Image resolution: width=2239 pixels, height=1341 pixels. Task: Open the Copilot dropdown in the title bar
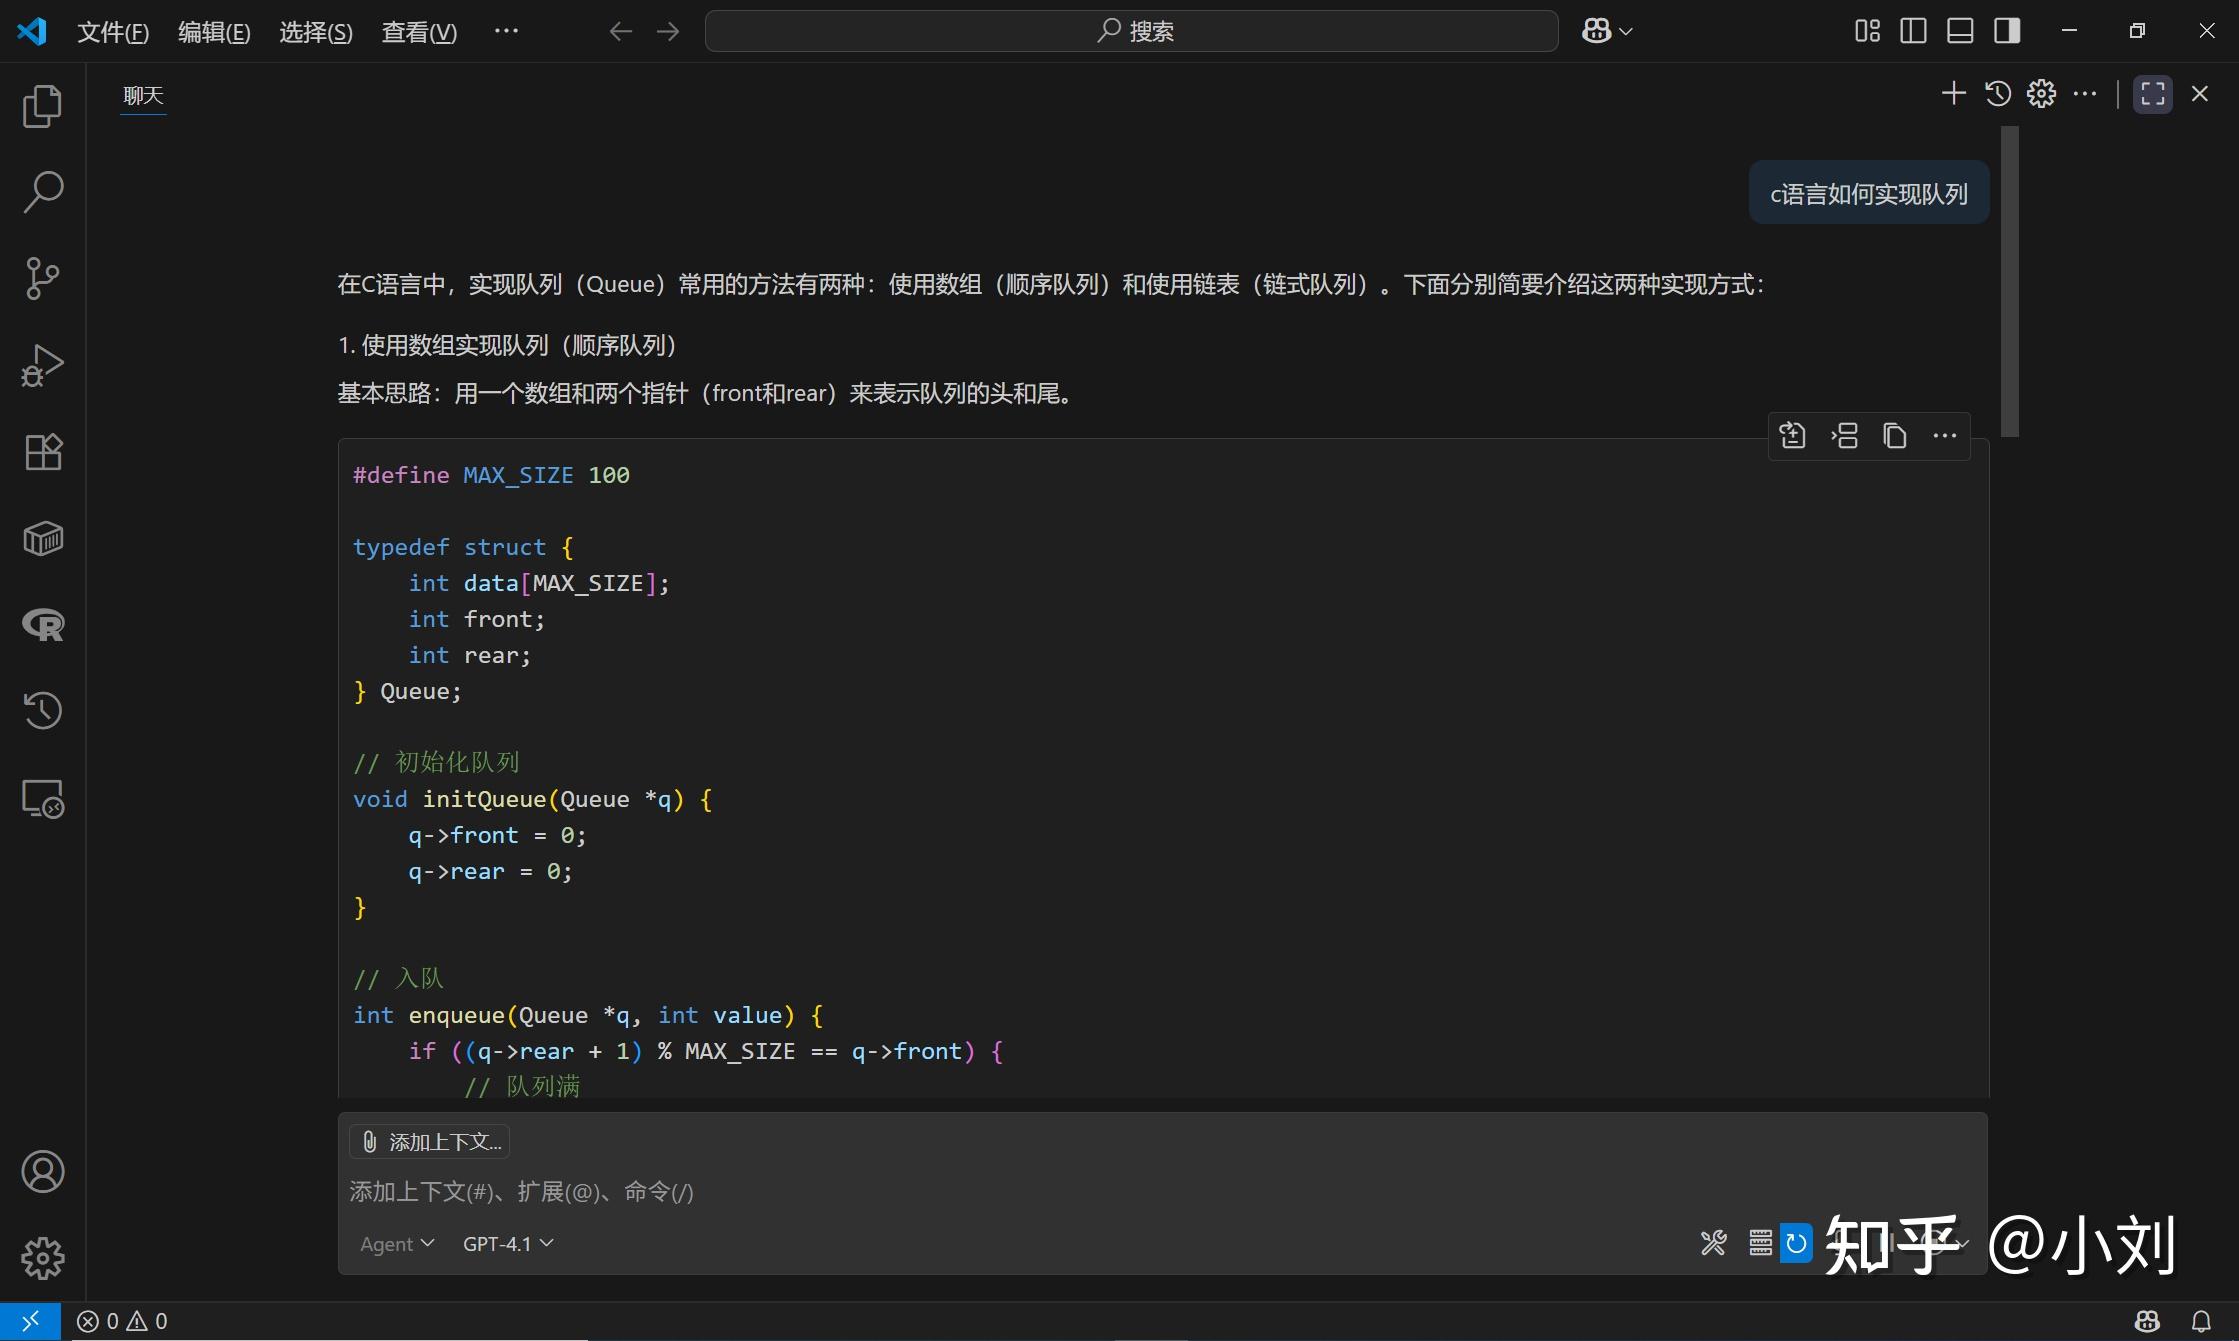point(1605,30)
